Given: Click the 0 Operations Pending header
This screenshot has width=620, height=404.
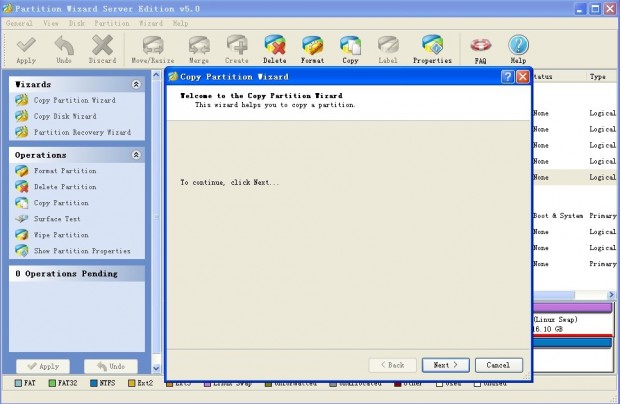Looking at the screenshot, I should [x=77, y=274].
